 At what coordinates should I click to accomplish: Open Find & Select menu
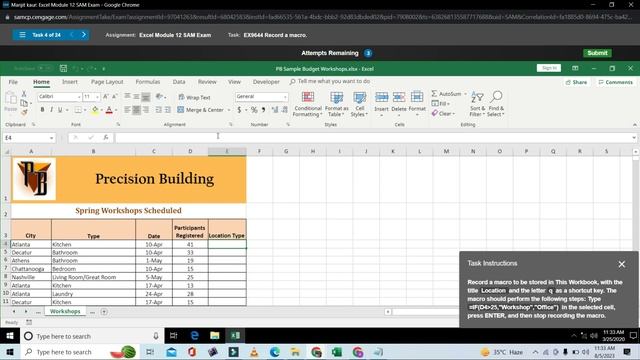pos(496,104)
